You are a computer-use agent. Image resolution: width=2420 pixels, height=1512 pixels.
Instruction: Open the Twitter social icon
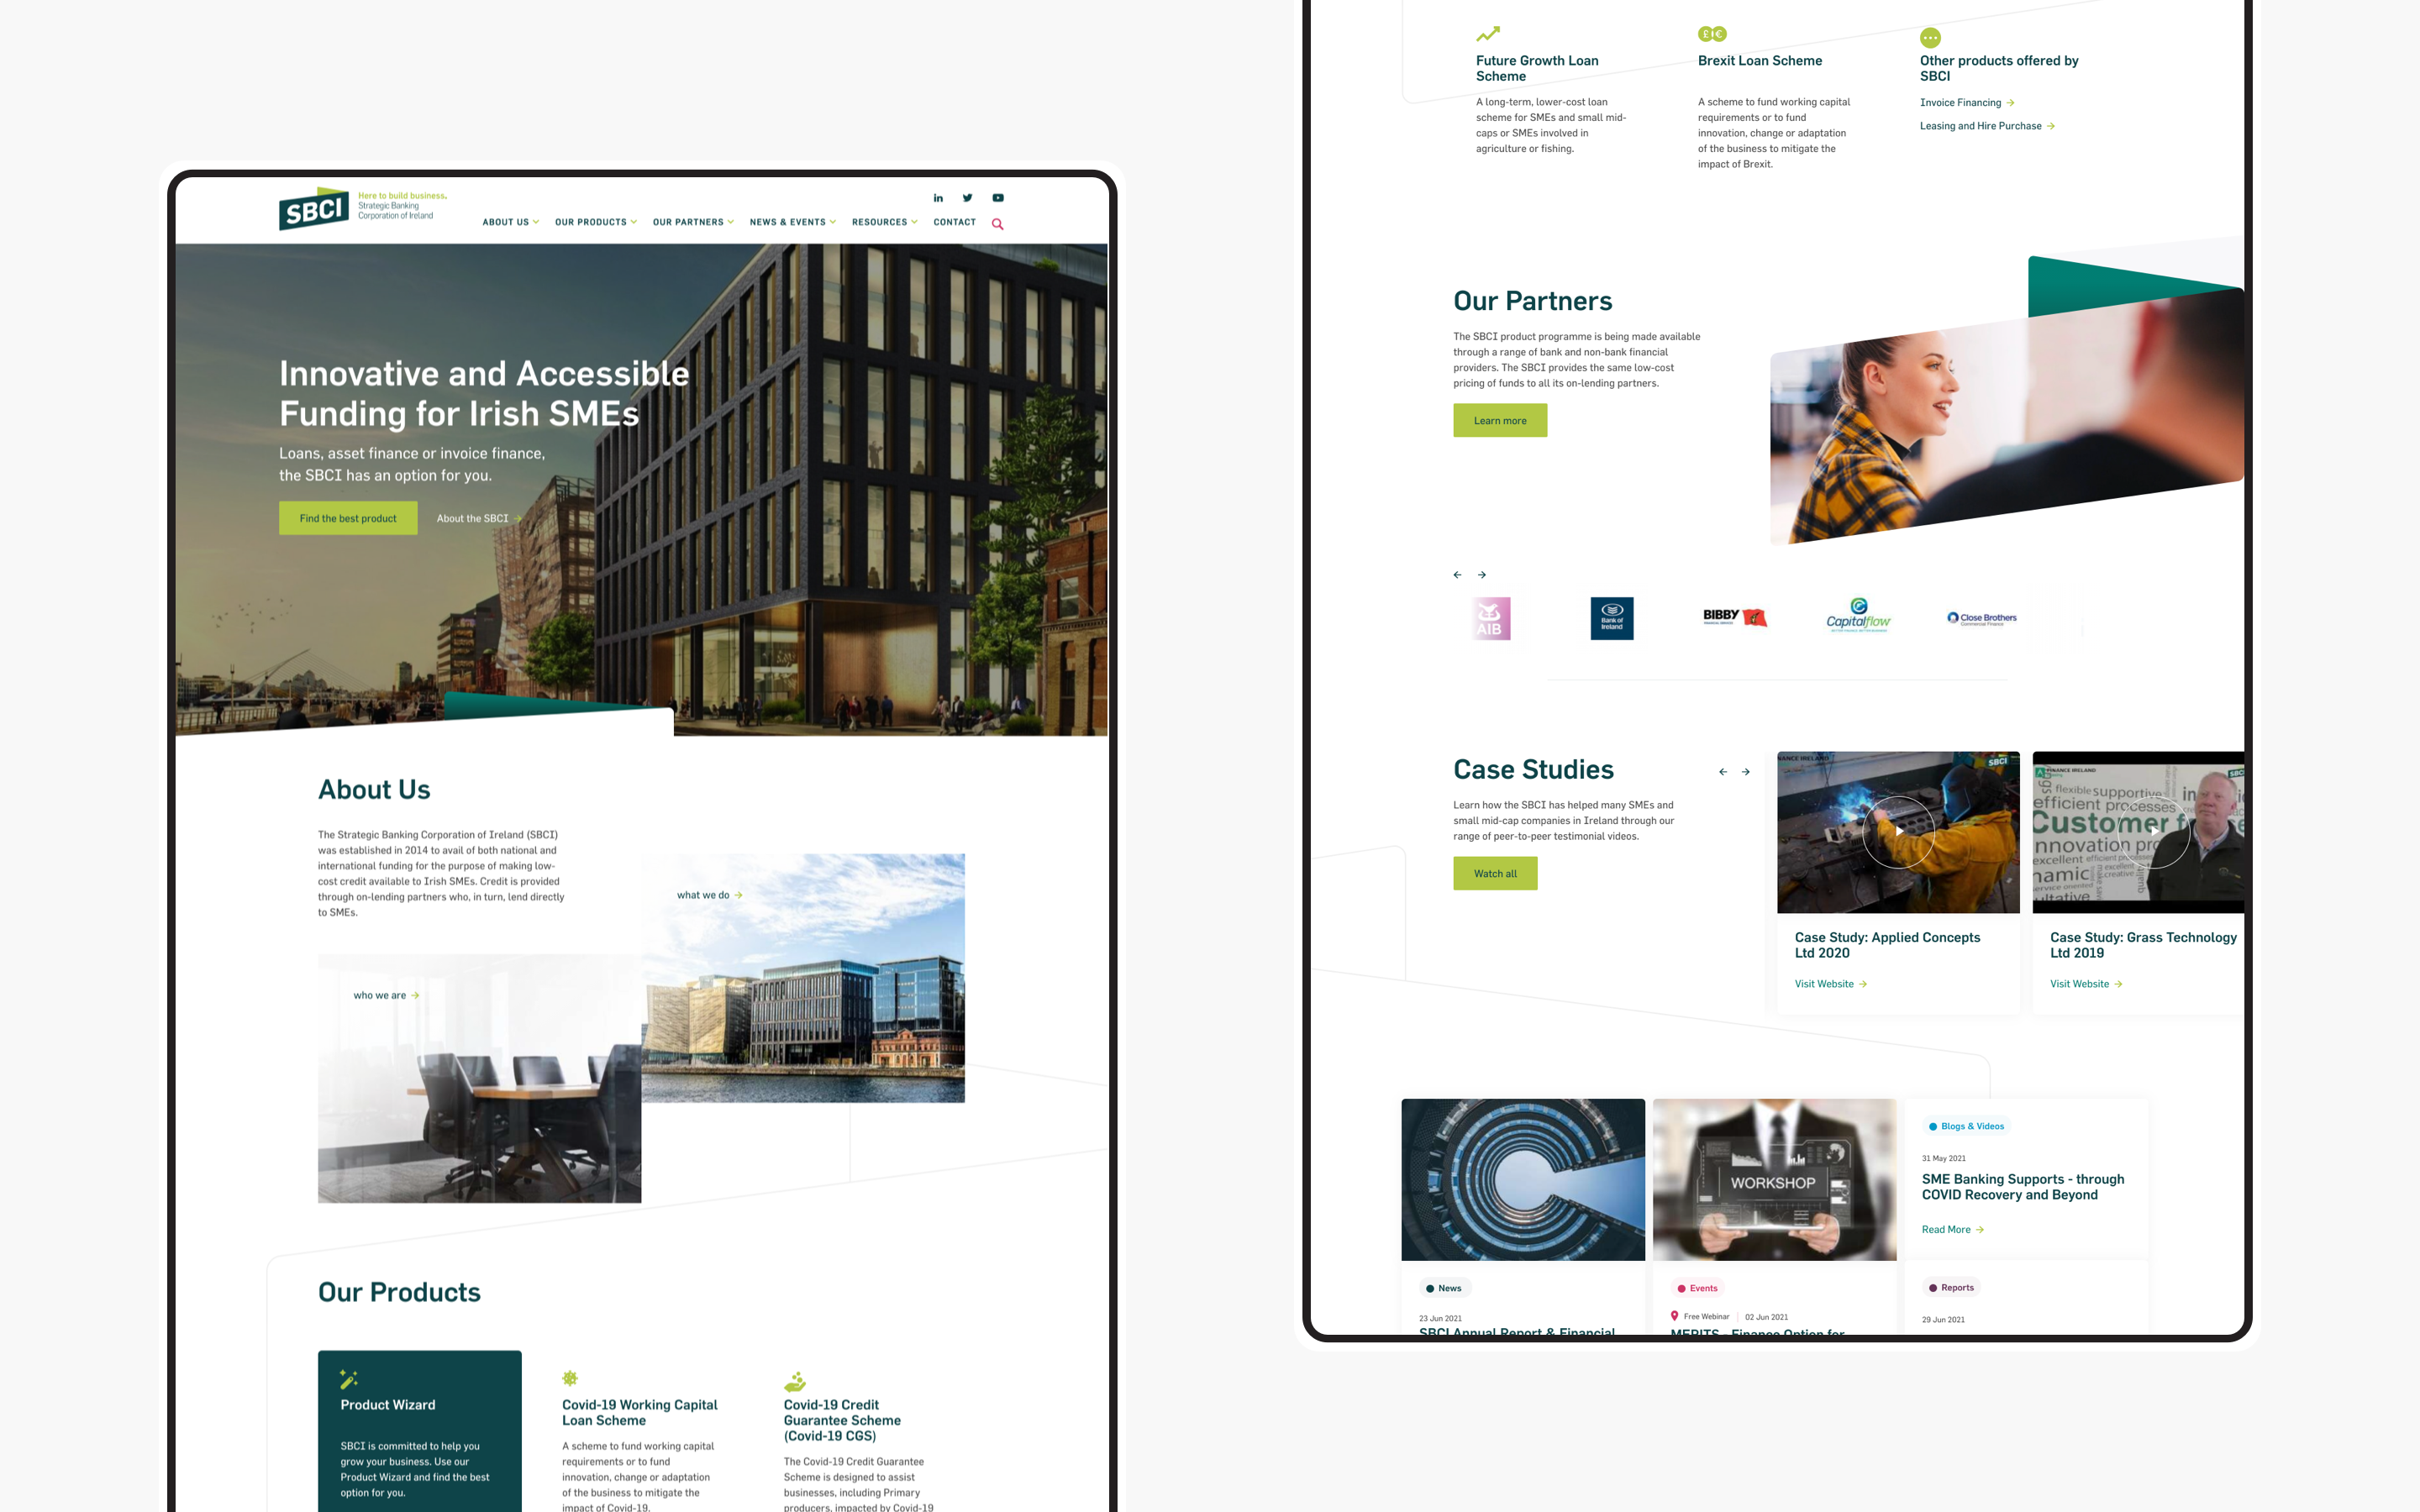(x=967, y=198)
